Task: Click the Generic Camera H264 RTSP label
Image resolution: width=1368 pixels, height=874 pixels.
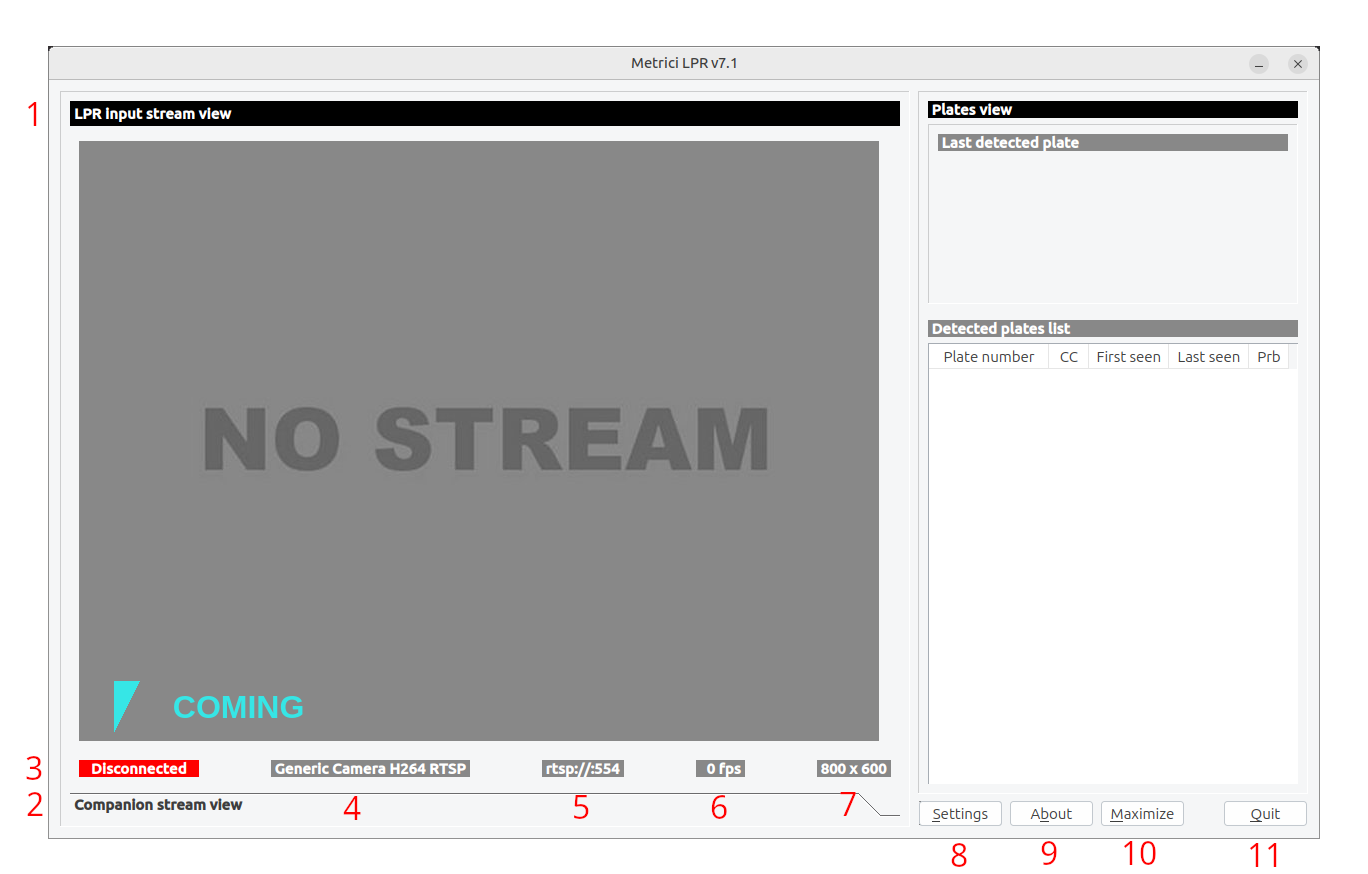Action: (370, 769)
